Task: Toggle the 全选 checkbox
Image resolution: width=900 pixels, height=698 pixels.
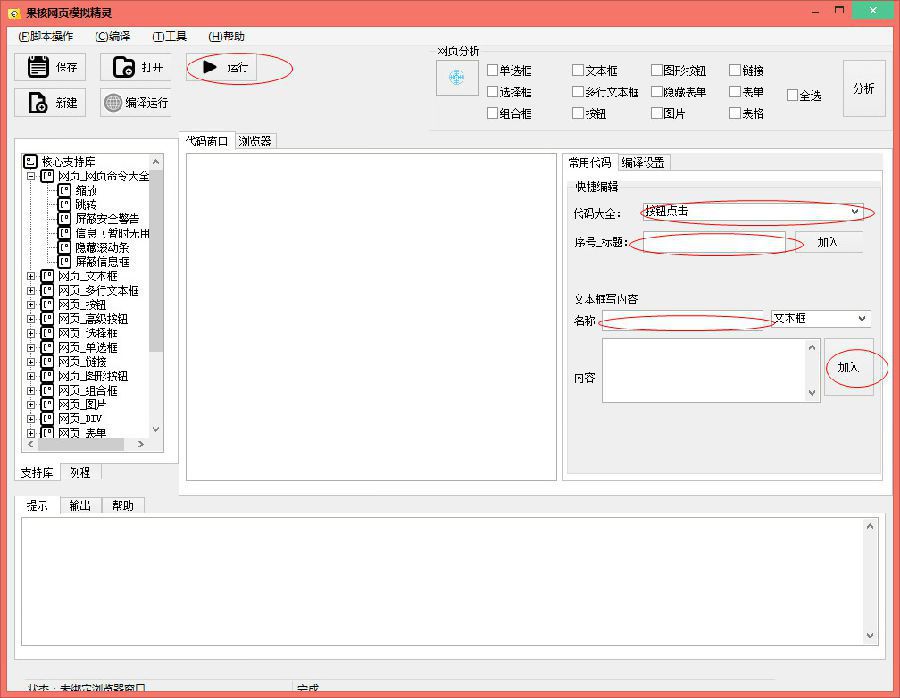Action: (792, 95)
